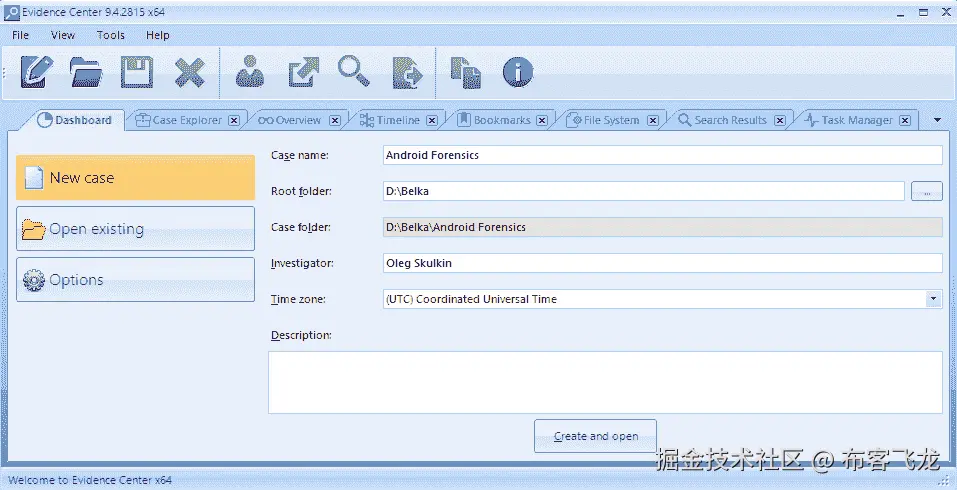Click the magnifying glass search toolbar icon
This screenshot has height=490, width=957.
click(x=354, y=71)
